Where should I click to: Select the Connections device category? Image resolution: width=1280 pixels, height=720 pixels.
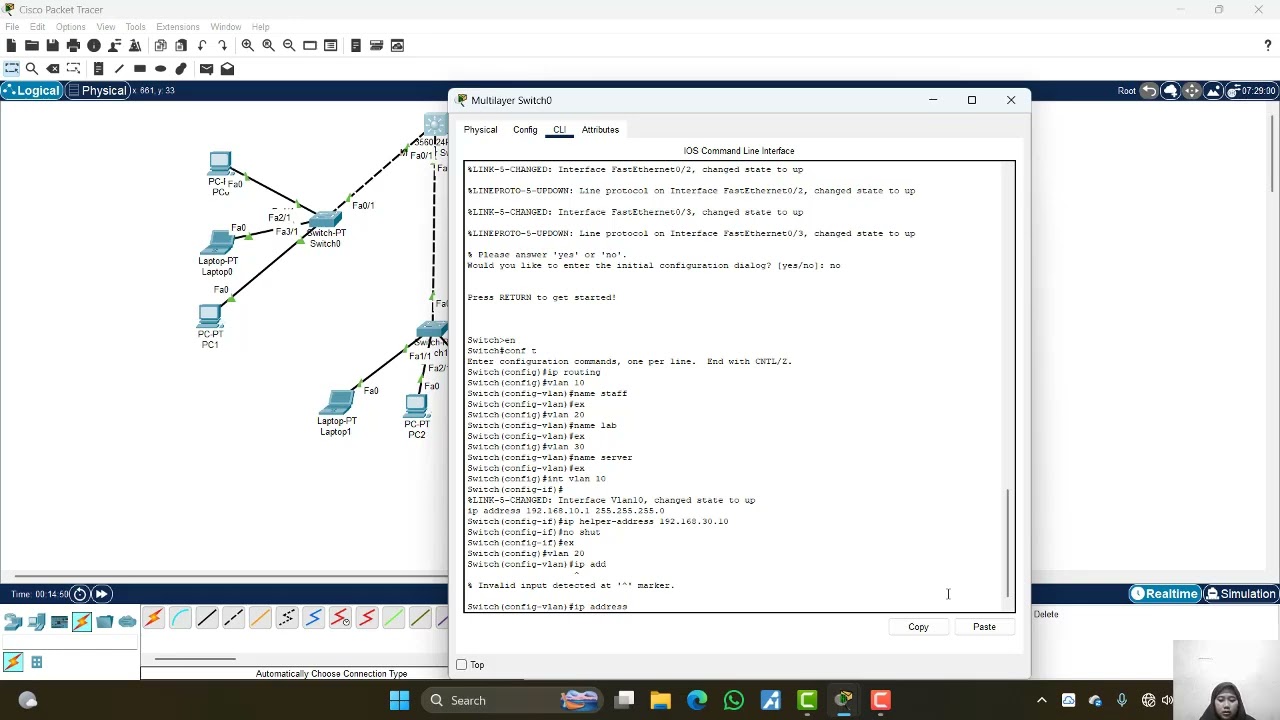pyautogui.click(x=82, y=622)
